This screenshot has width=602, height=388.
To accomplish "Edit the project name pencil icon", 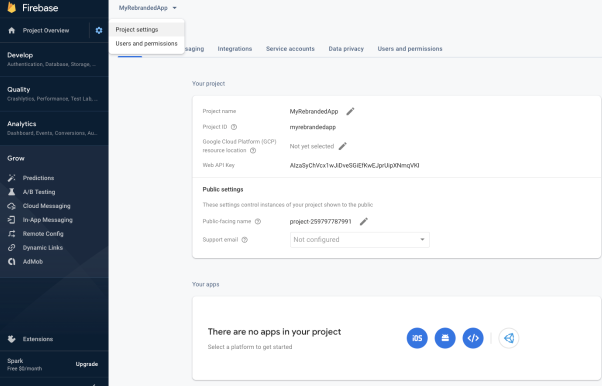I will click(350, 111).
